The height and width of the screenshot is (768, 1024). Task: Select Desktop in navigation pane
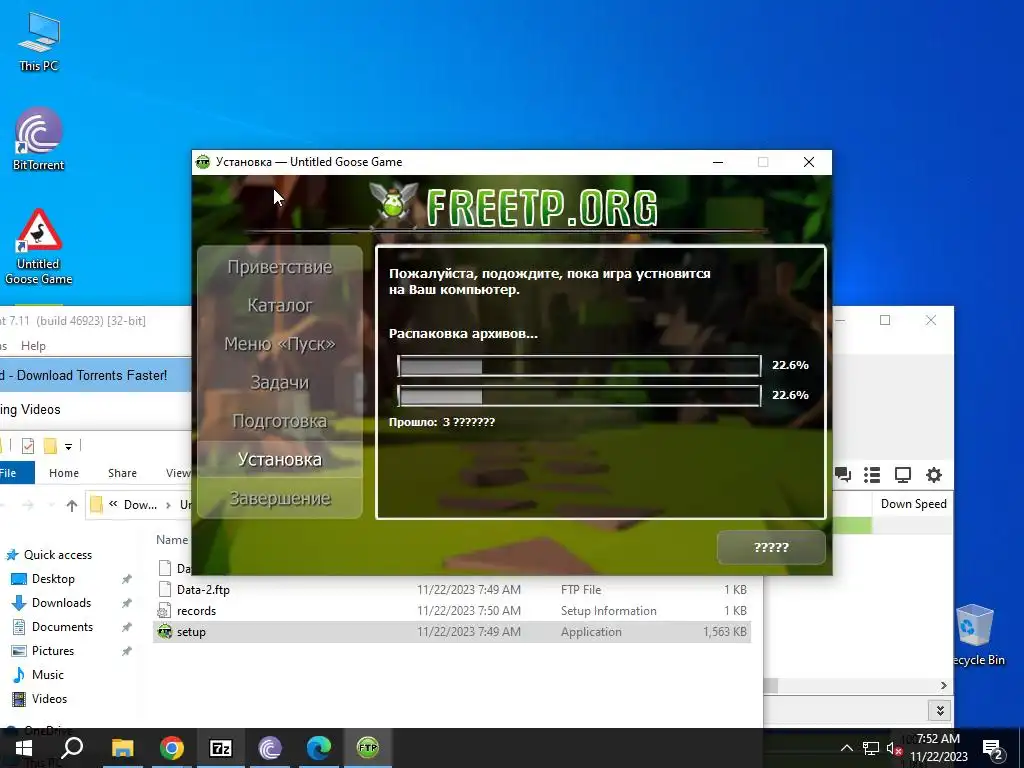[44, 579]
